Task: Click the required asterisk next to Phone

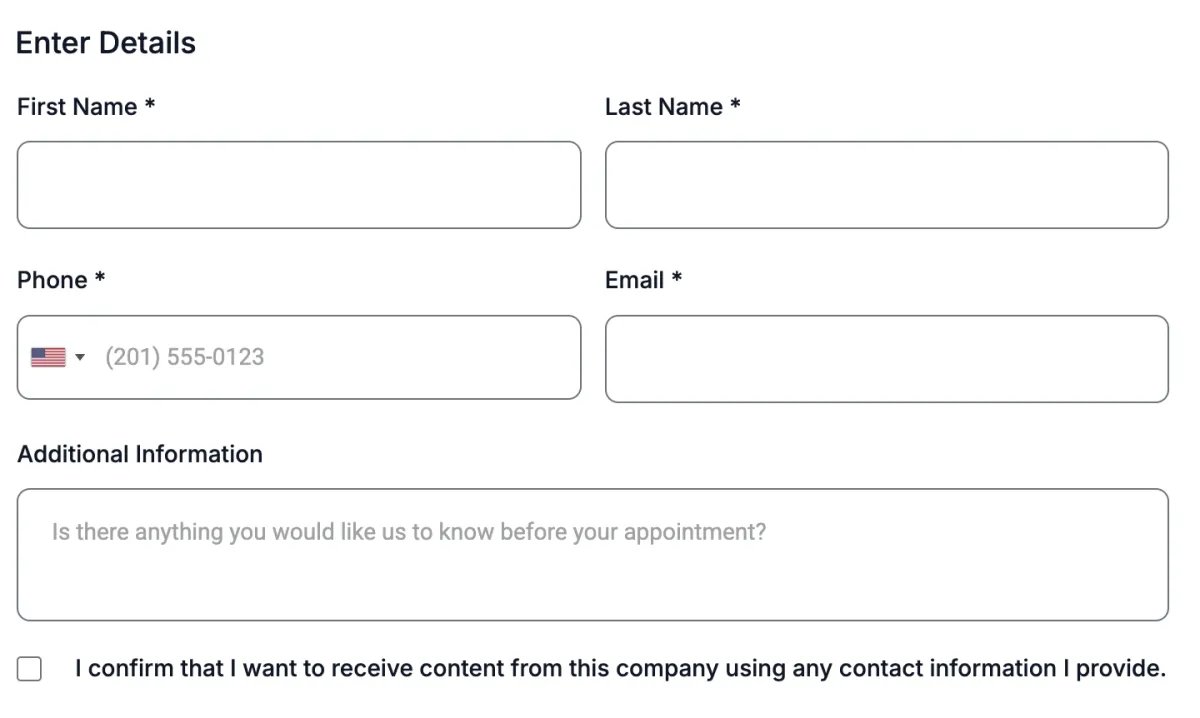Action: click(x=100, y=278)
